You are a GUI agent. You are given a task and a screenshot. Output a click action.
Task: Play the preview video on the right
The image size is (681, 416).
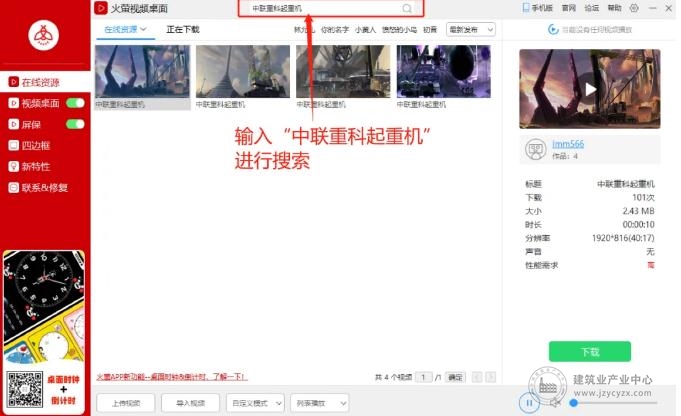point(590,89)
